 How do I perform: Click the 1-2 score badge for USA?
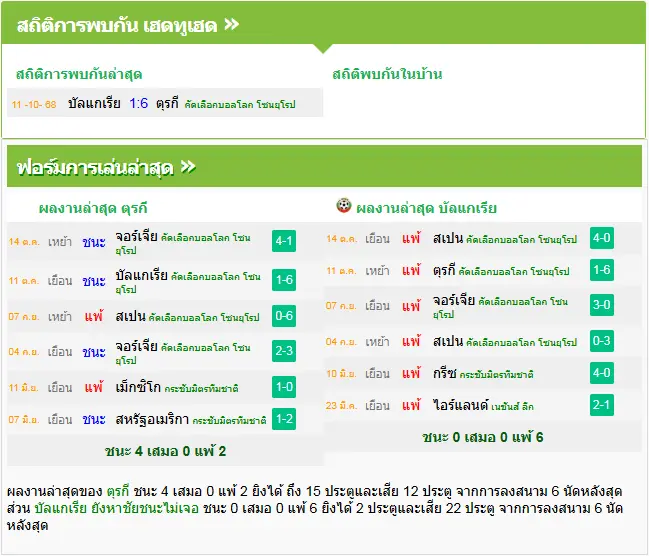[284, 419]
